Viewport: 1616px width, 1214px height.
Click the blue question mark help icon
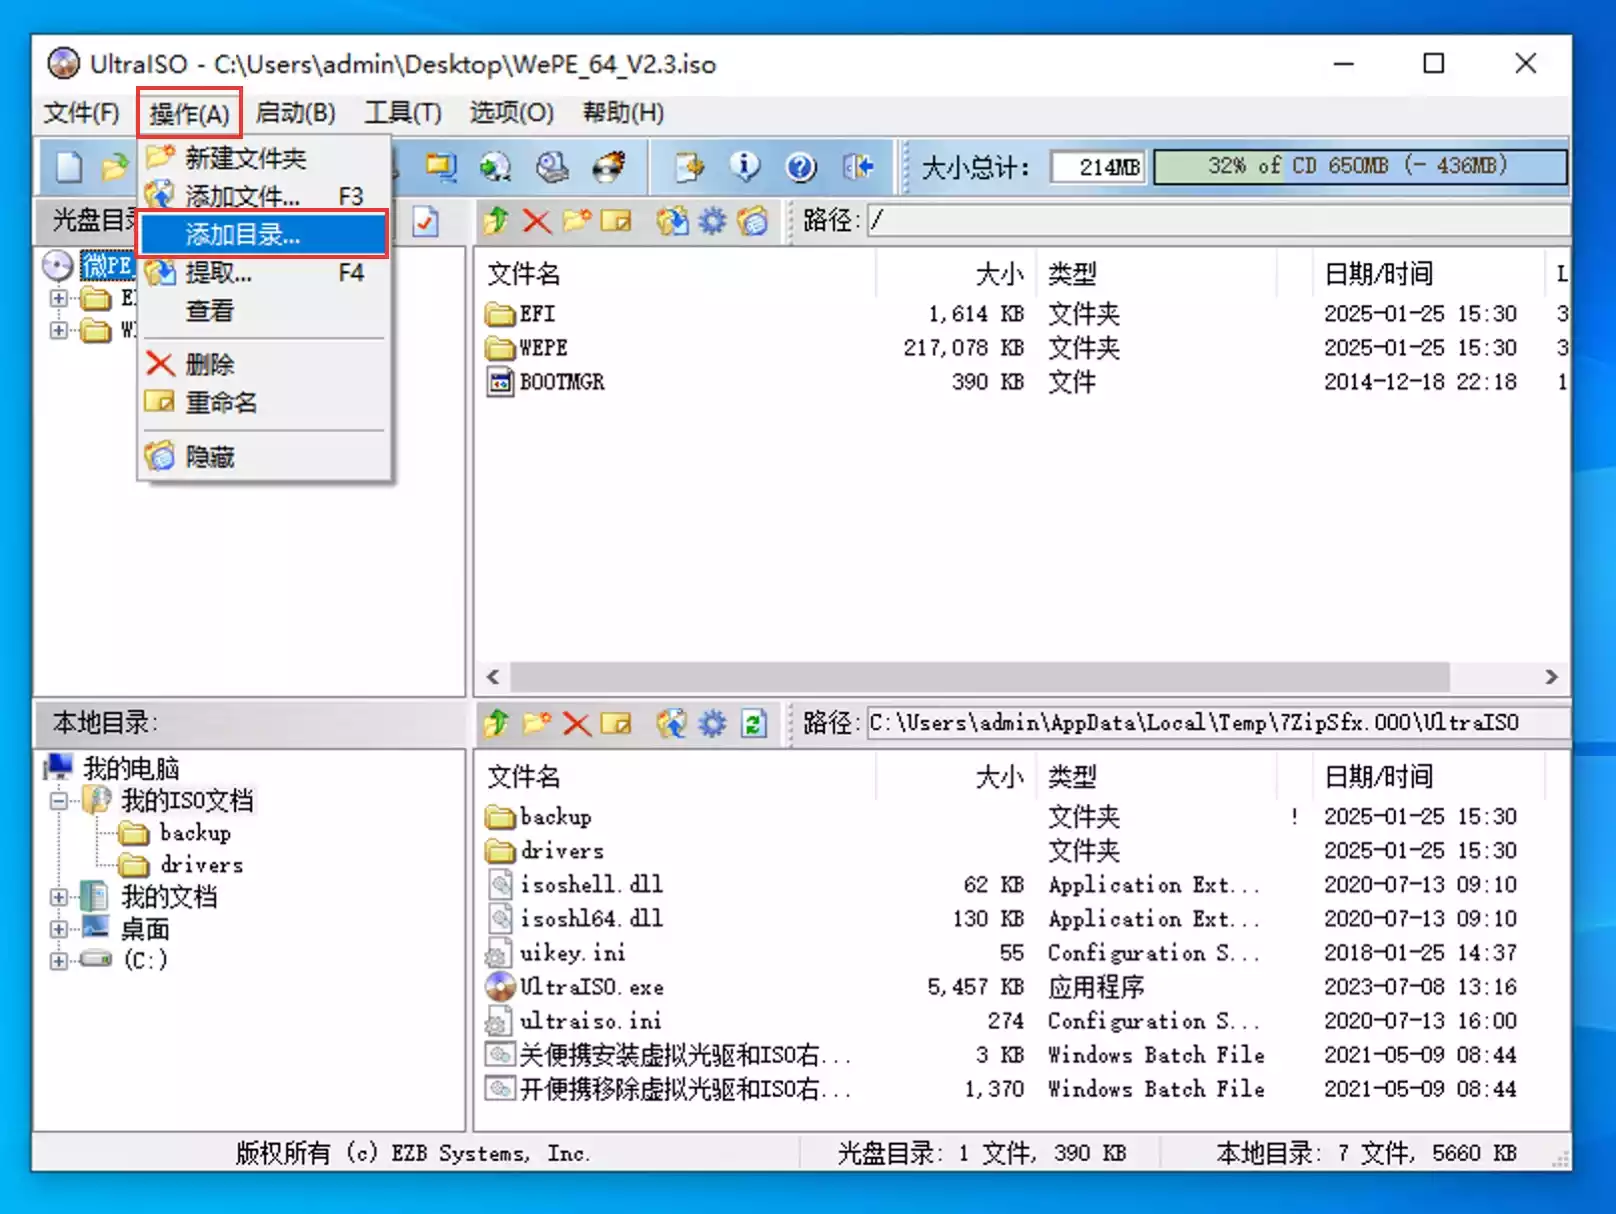coord(801,167)
